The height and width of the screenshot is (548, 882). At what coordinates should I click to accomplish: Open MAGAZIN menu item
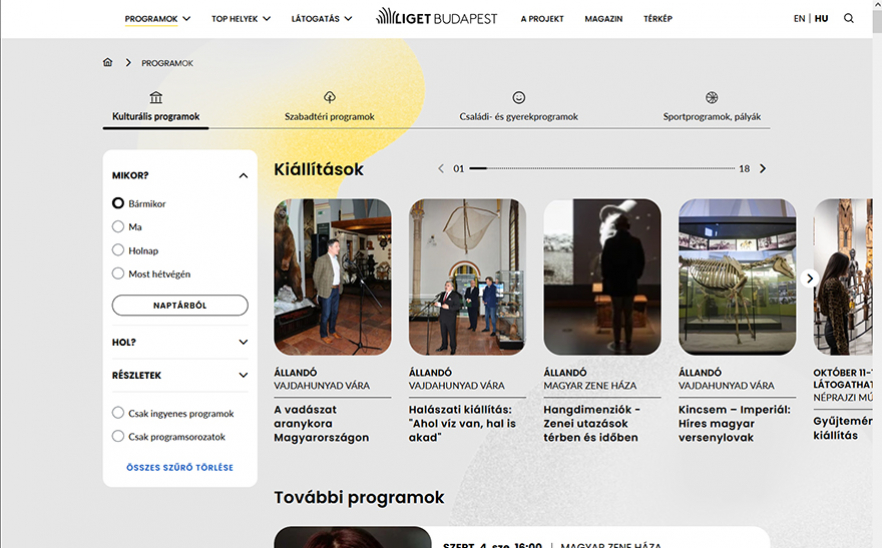(x=604, y=19)
